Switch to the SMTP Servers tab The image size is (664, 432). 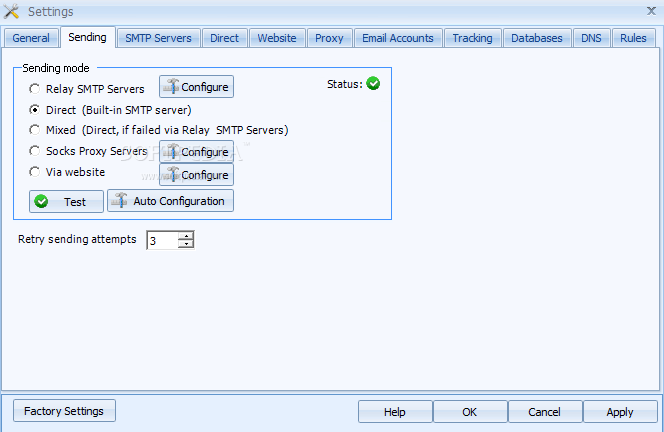[x=158, y=38]
